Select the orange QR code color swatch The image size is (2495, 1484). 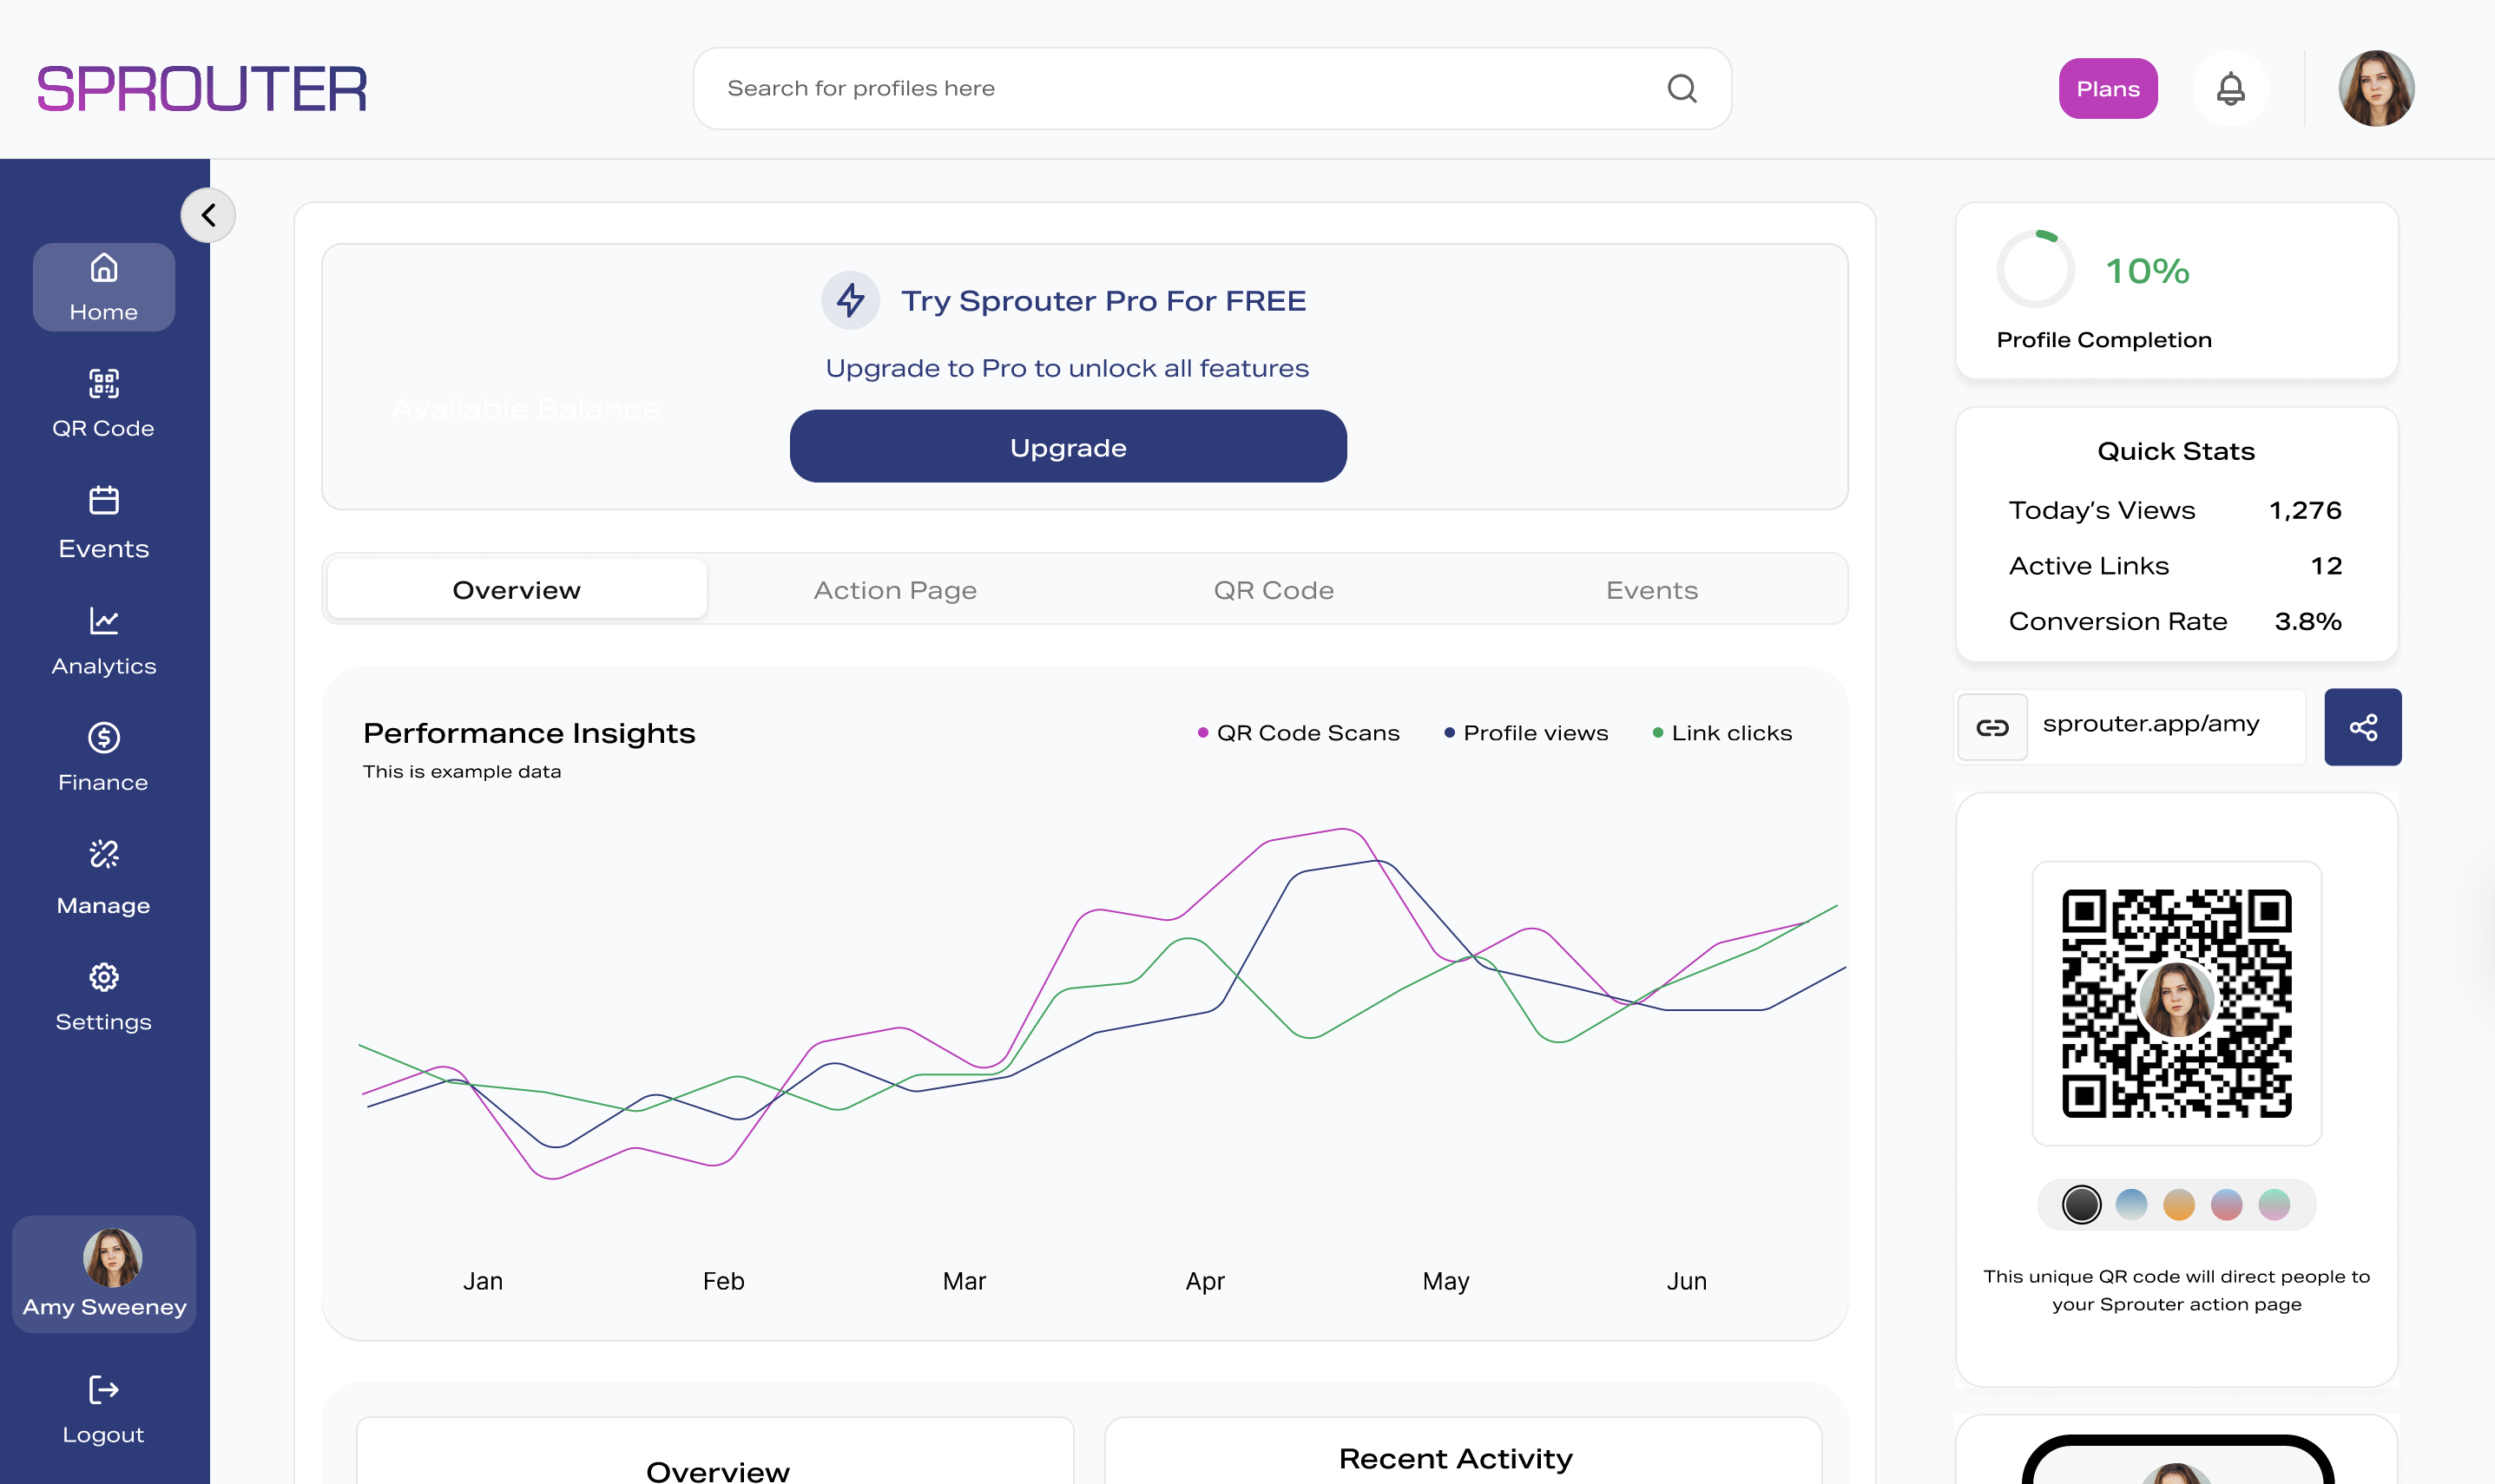pyautogui.click(x=2179, y=1205)
